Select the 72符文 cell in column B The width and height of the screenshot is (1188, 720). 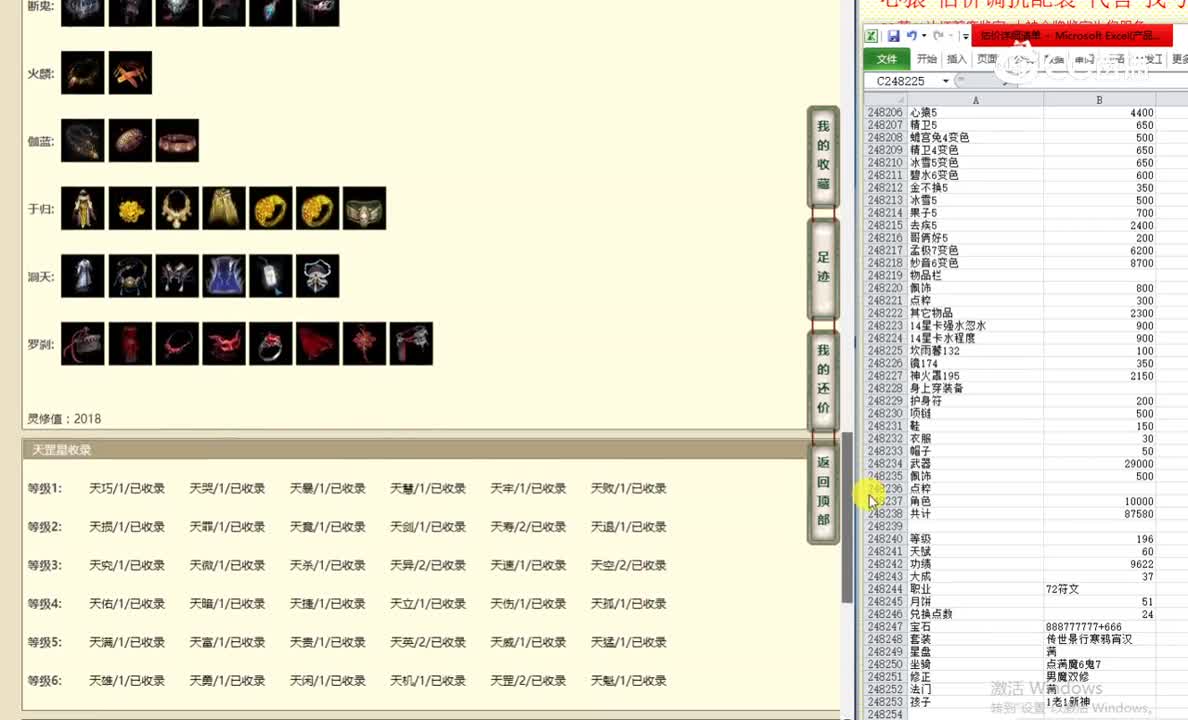coord(1099,589)
